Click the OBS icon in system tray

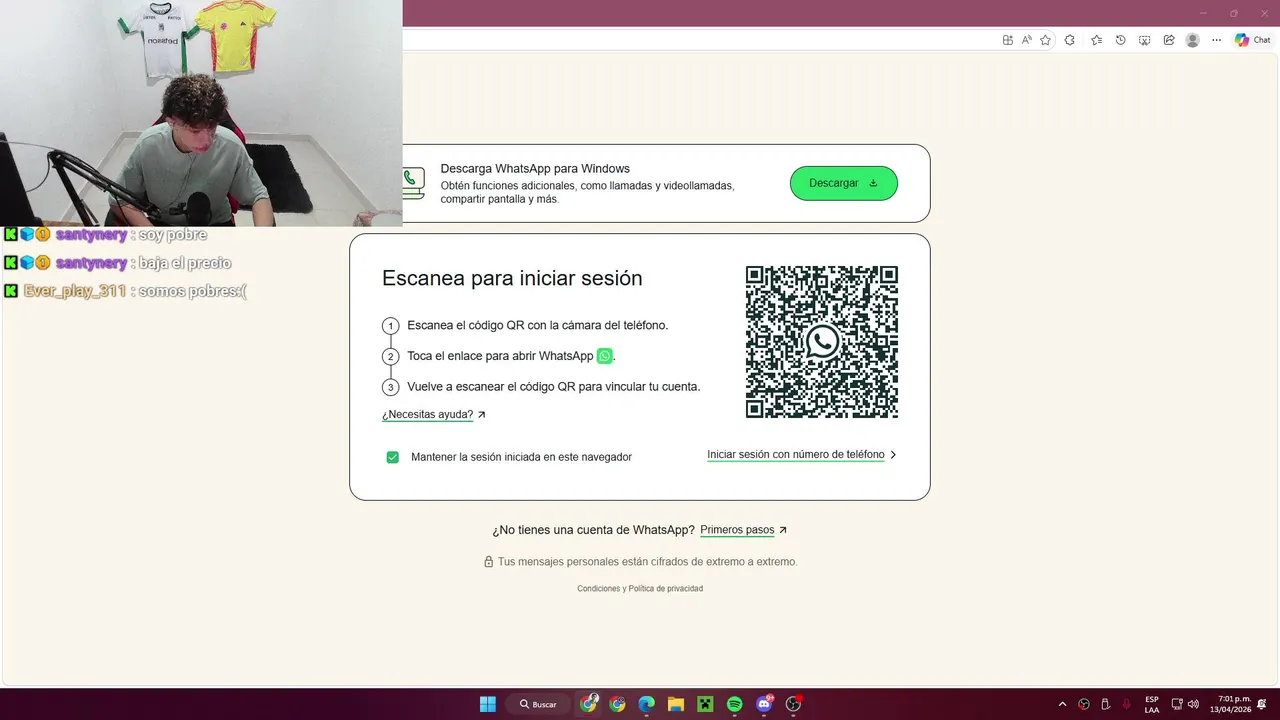click(1084, 704)
